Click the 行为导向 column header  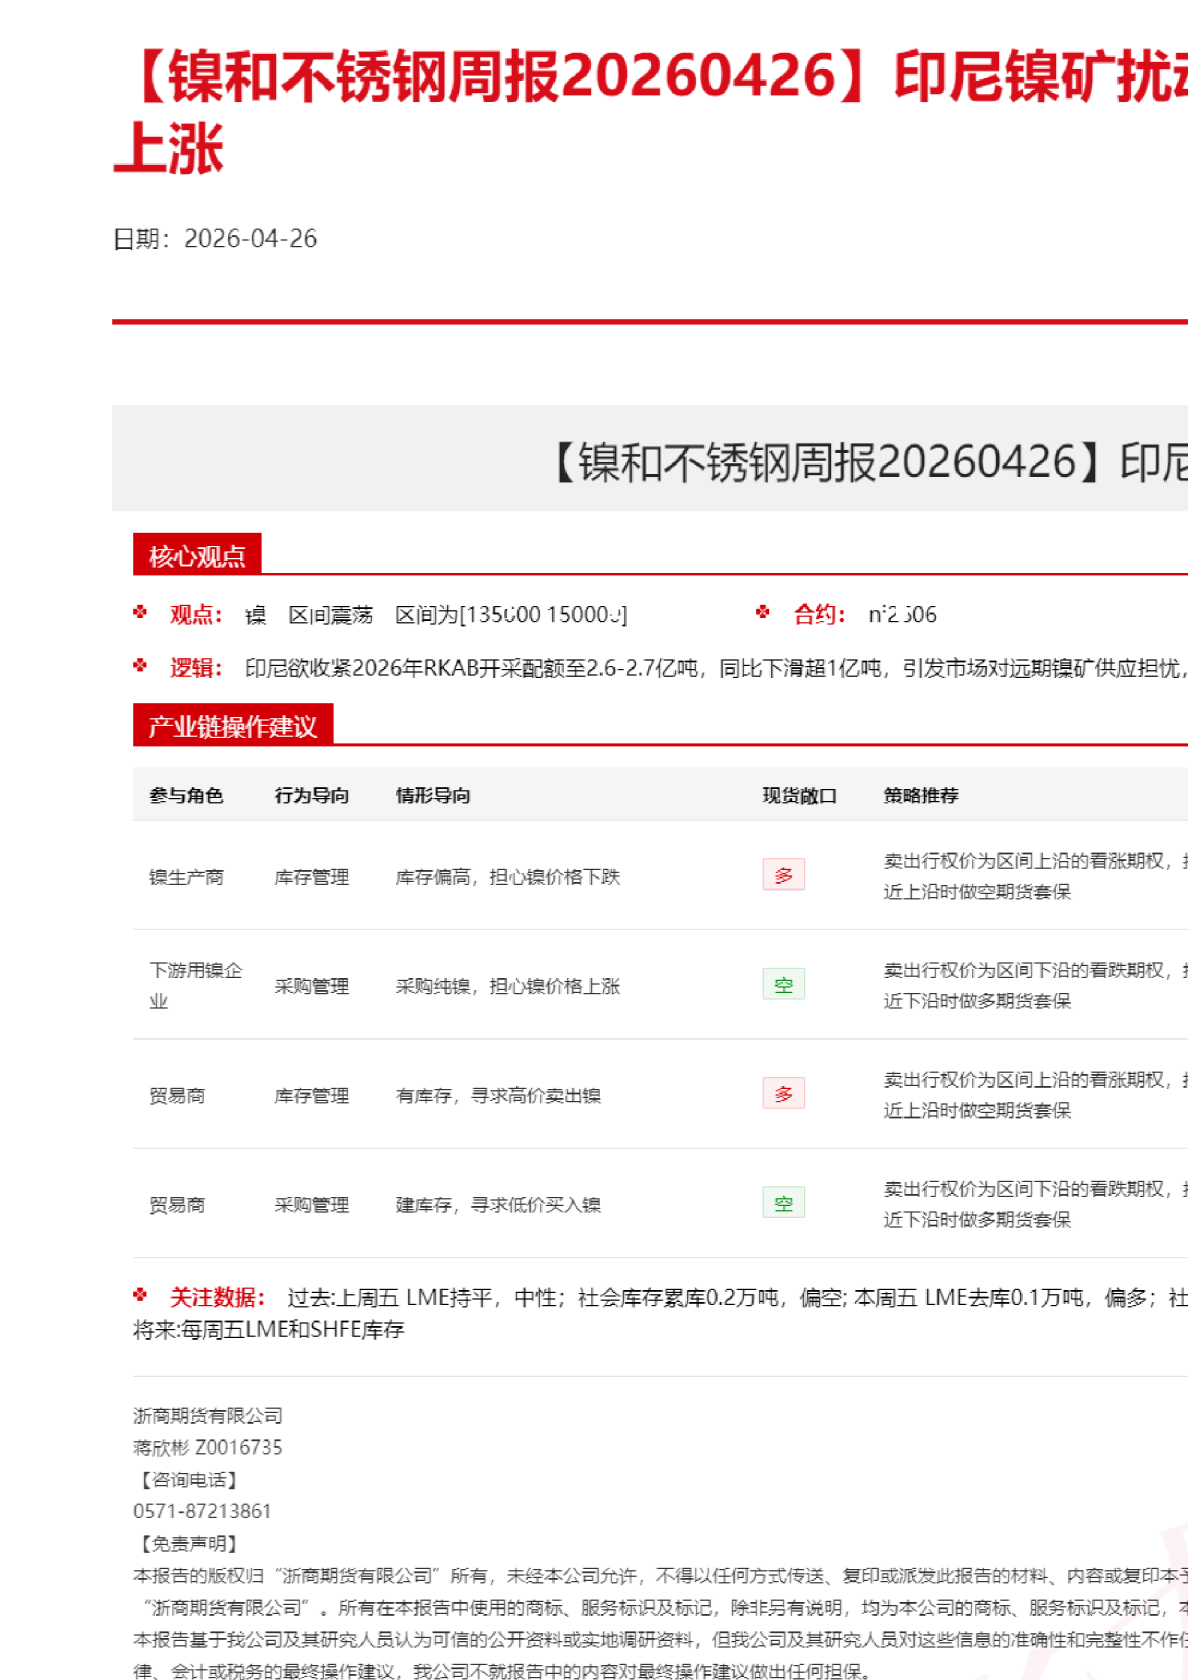point(312,796)
